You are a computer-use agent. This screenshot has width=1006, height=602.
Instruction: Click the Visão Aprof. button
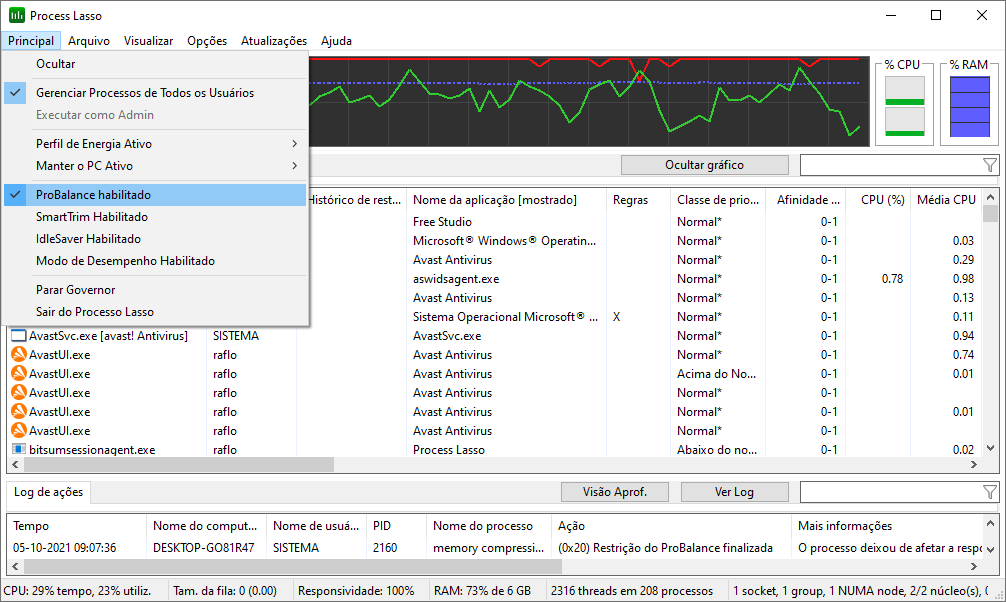coord(615,492)
